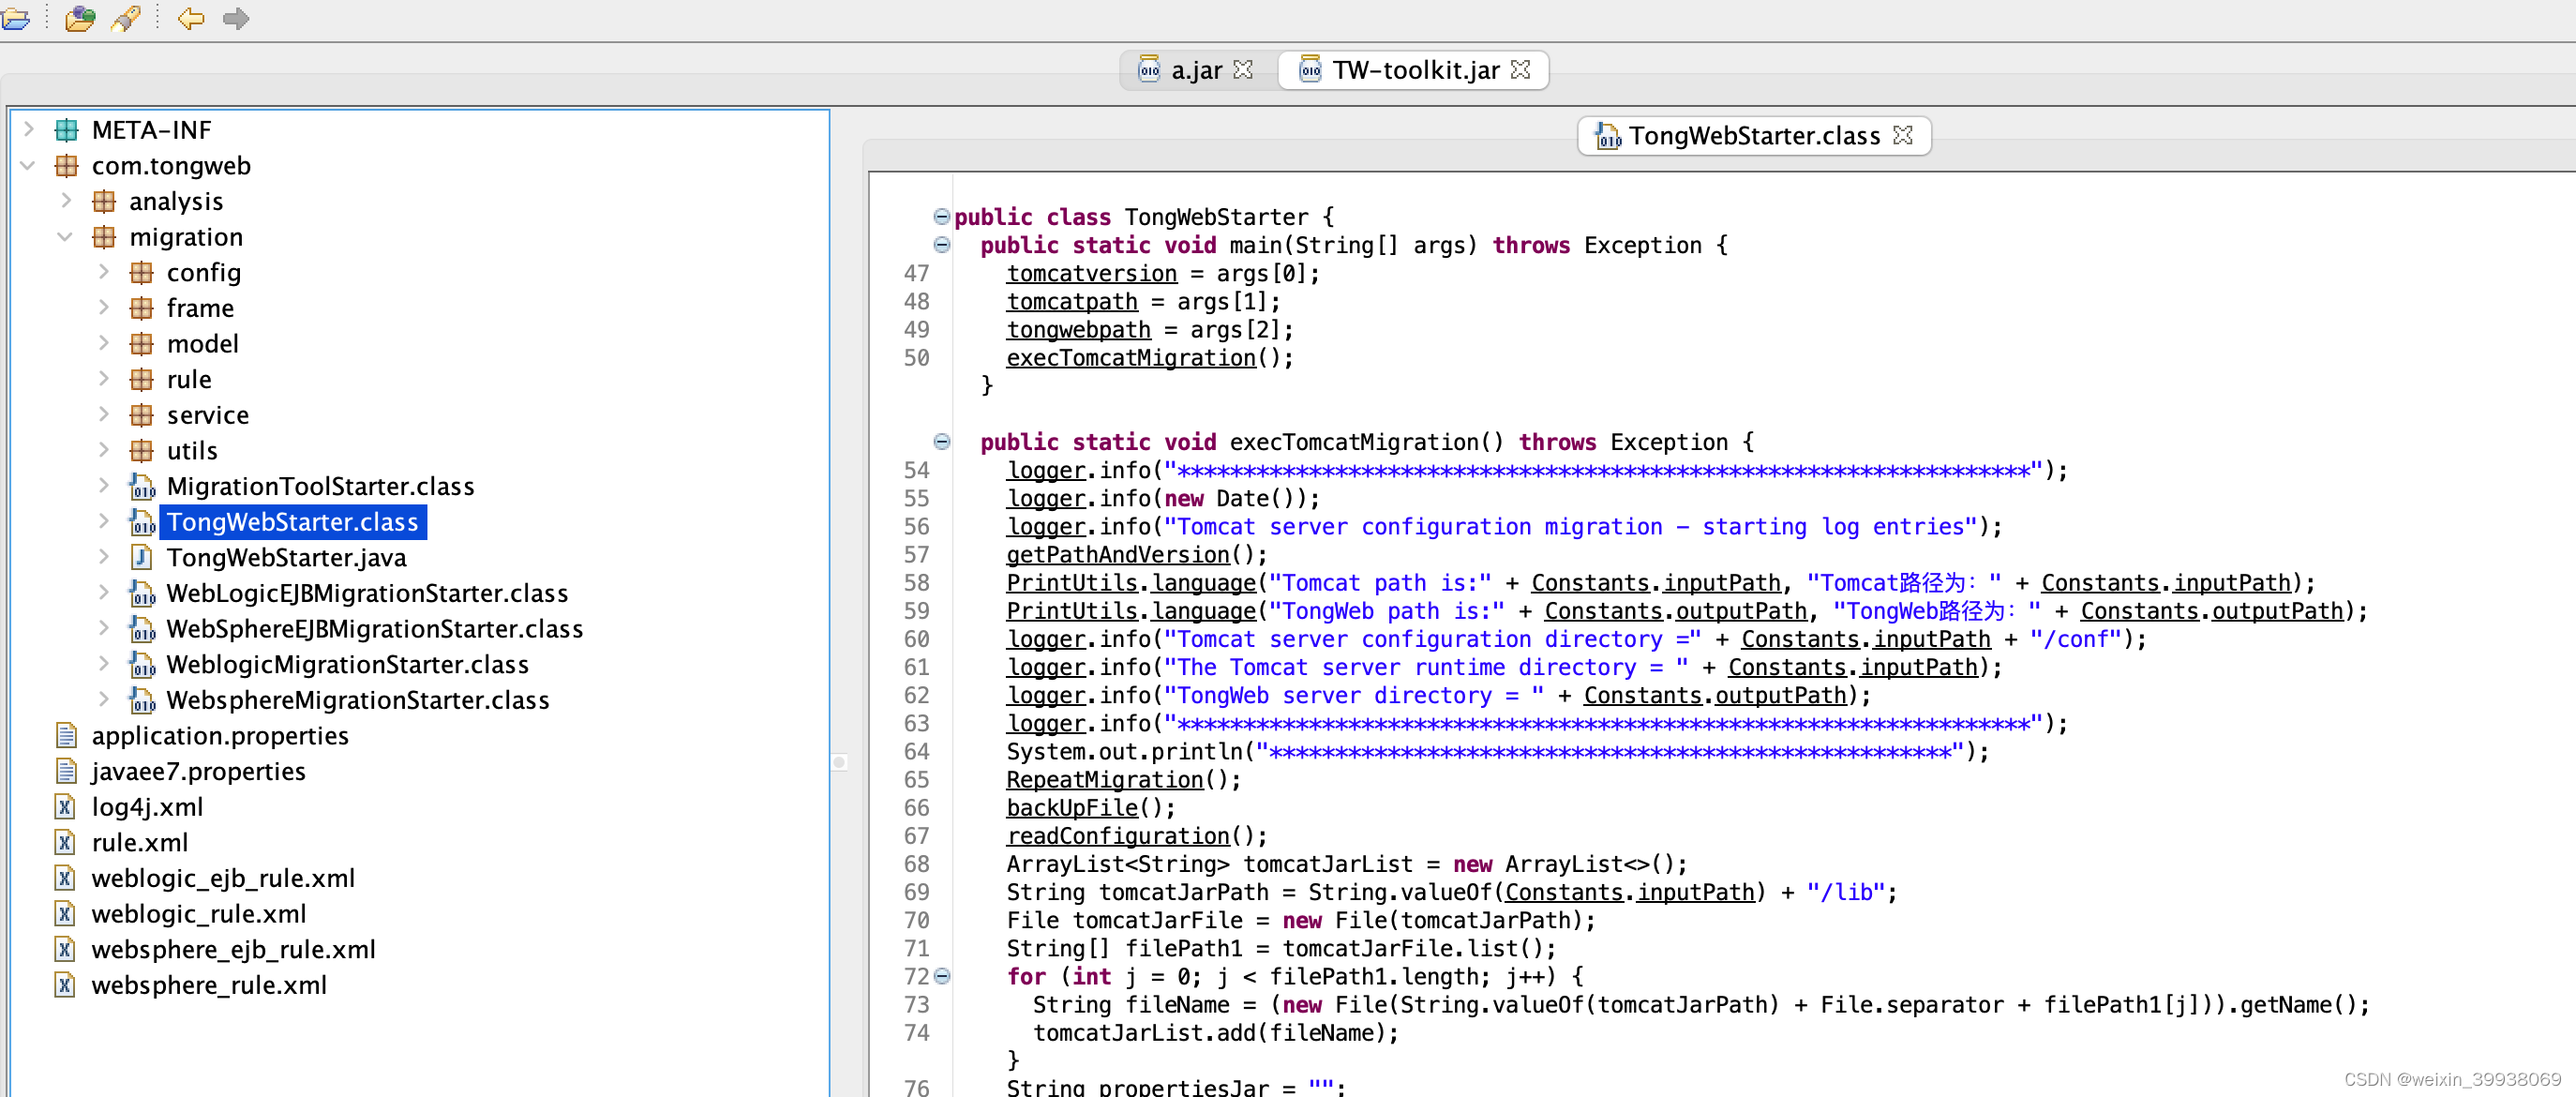Open the log4j.xml file

pos(147,807)
